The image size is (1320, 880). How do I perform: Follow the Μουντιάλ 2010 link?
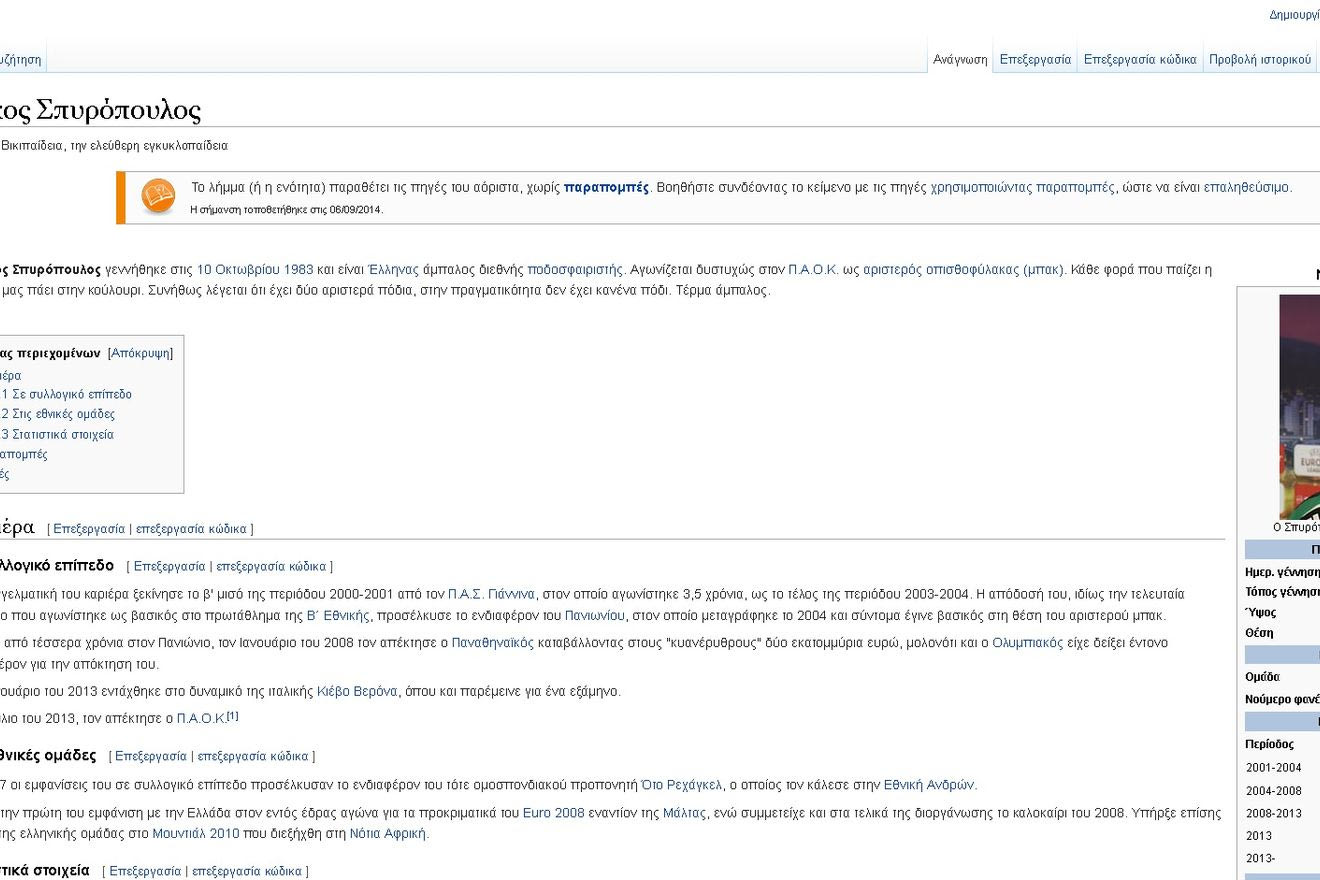pos(193,833)
